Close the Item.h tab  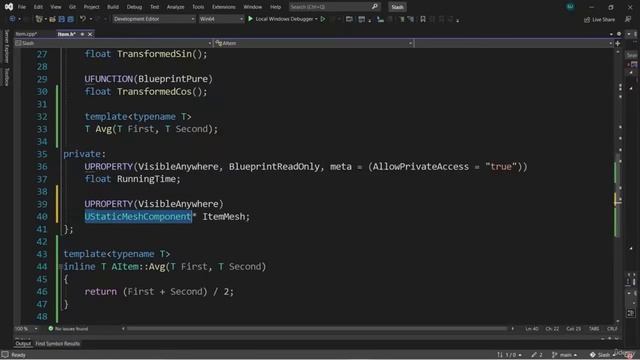(90, 34)
